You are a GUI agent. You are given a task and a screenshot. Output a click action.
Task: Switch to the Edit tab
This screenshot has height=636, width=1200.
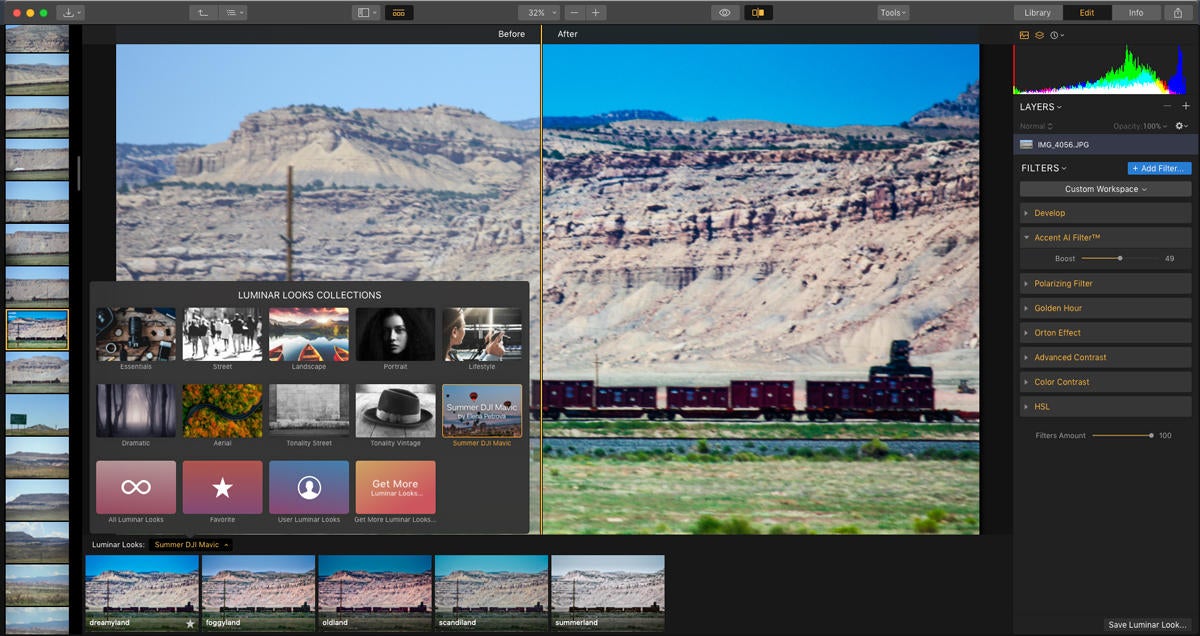click(1087, 13)
